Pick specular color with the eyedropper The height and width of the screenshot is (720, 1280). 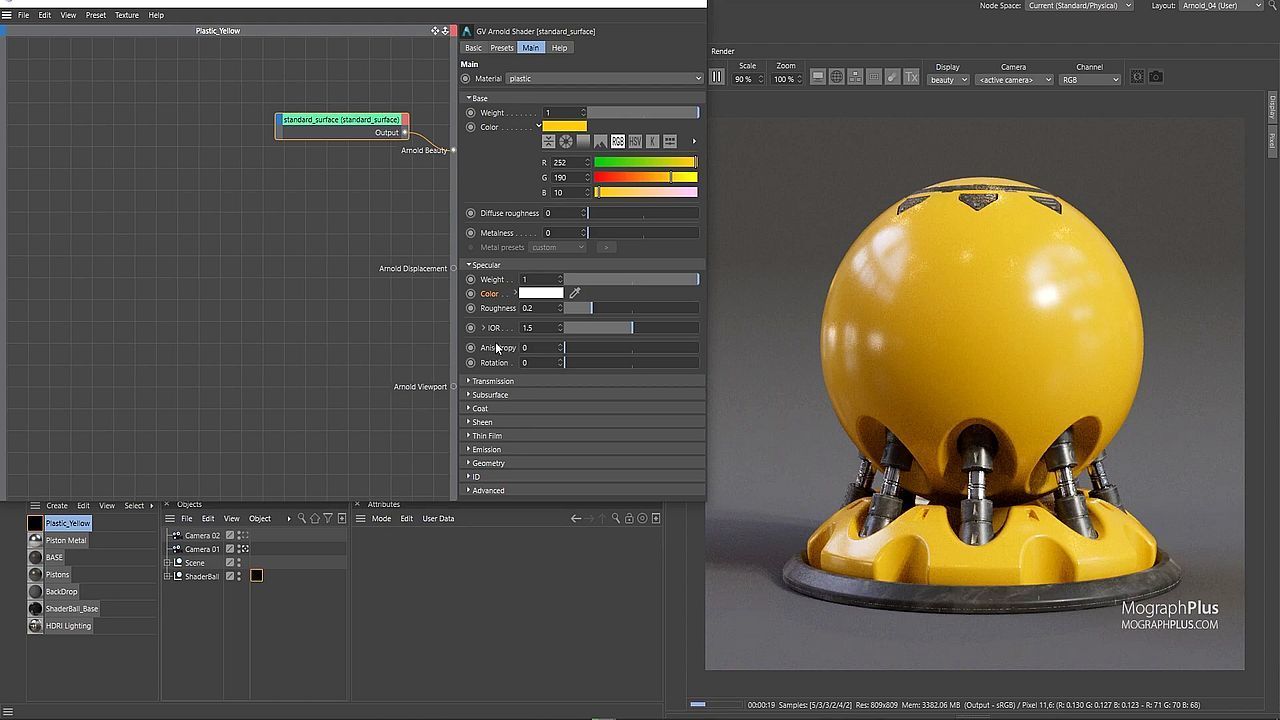pyautogui.click(x=575, y=294)
